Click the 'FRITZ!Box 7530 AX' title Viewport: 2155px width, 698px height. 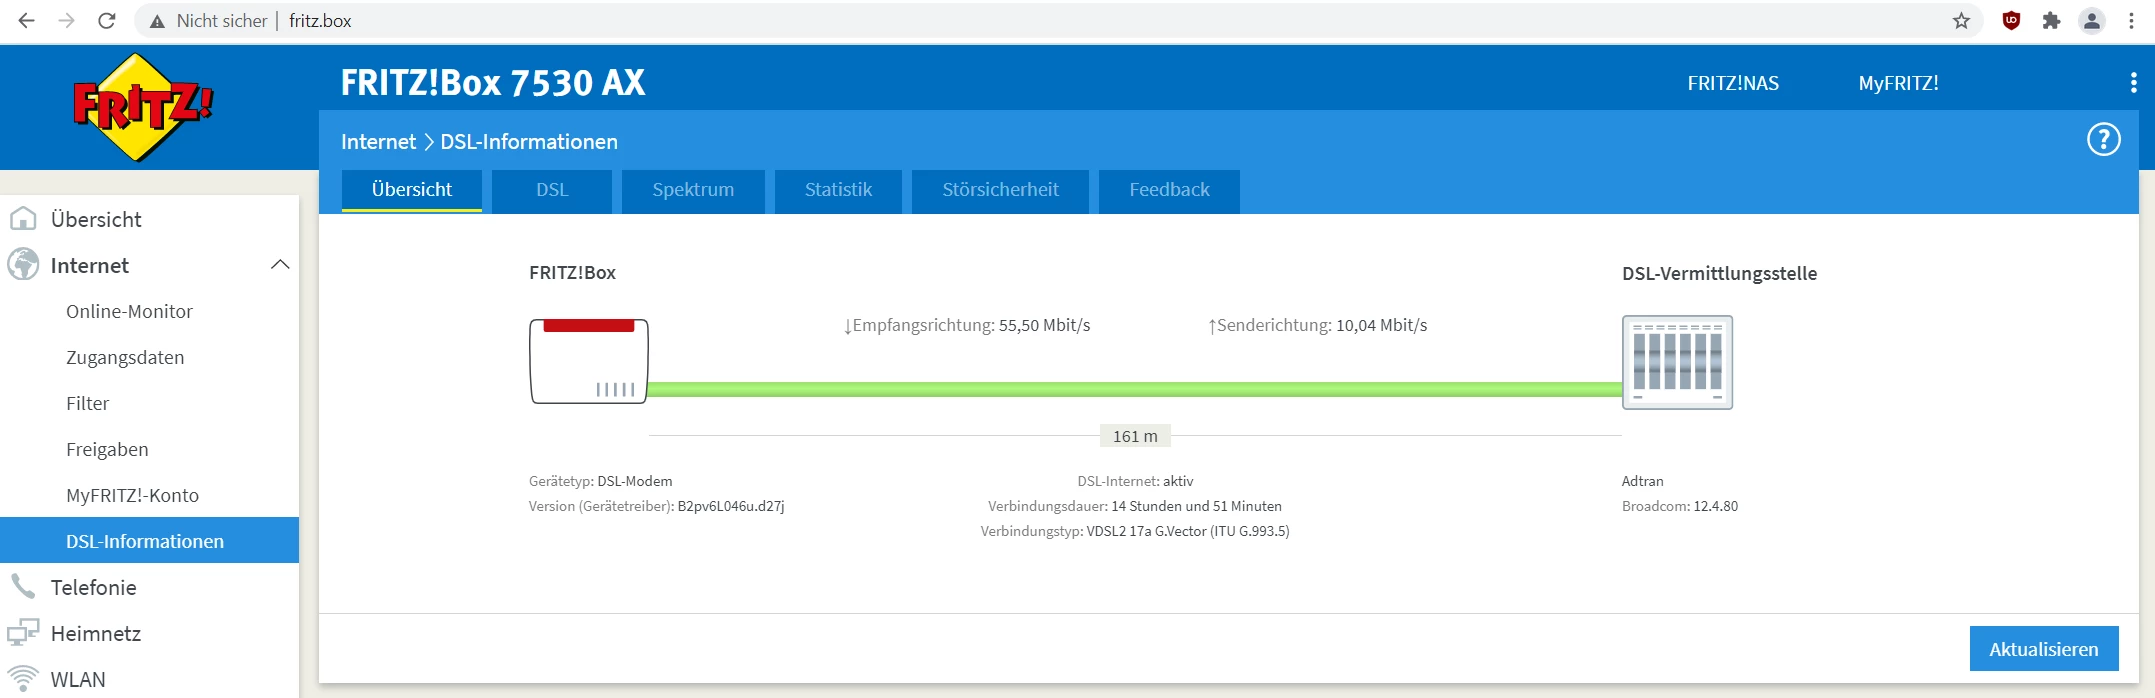click(x=493, y=82)
